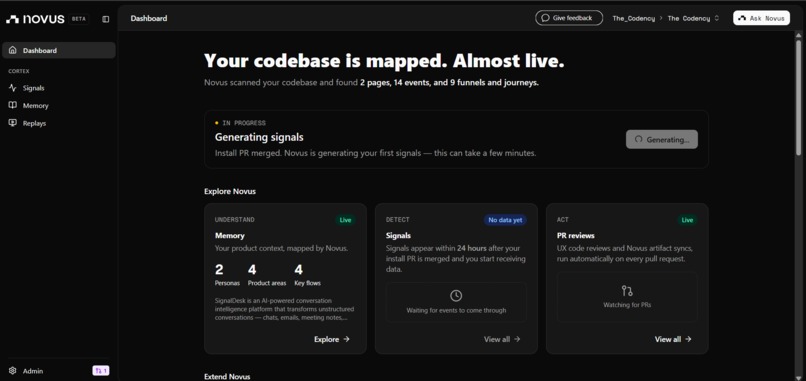Click the Novus logo icon
This screenshot has height=381, width=806.
click(12, 19)
